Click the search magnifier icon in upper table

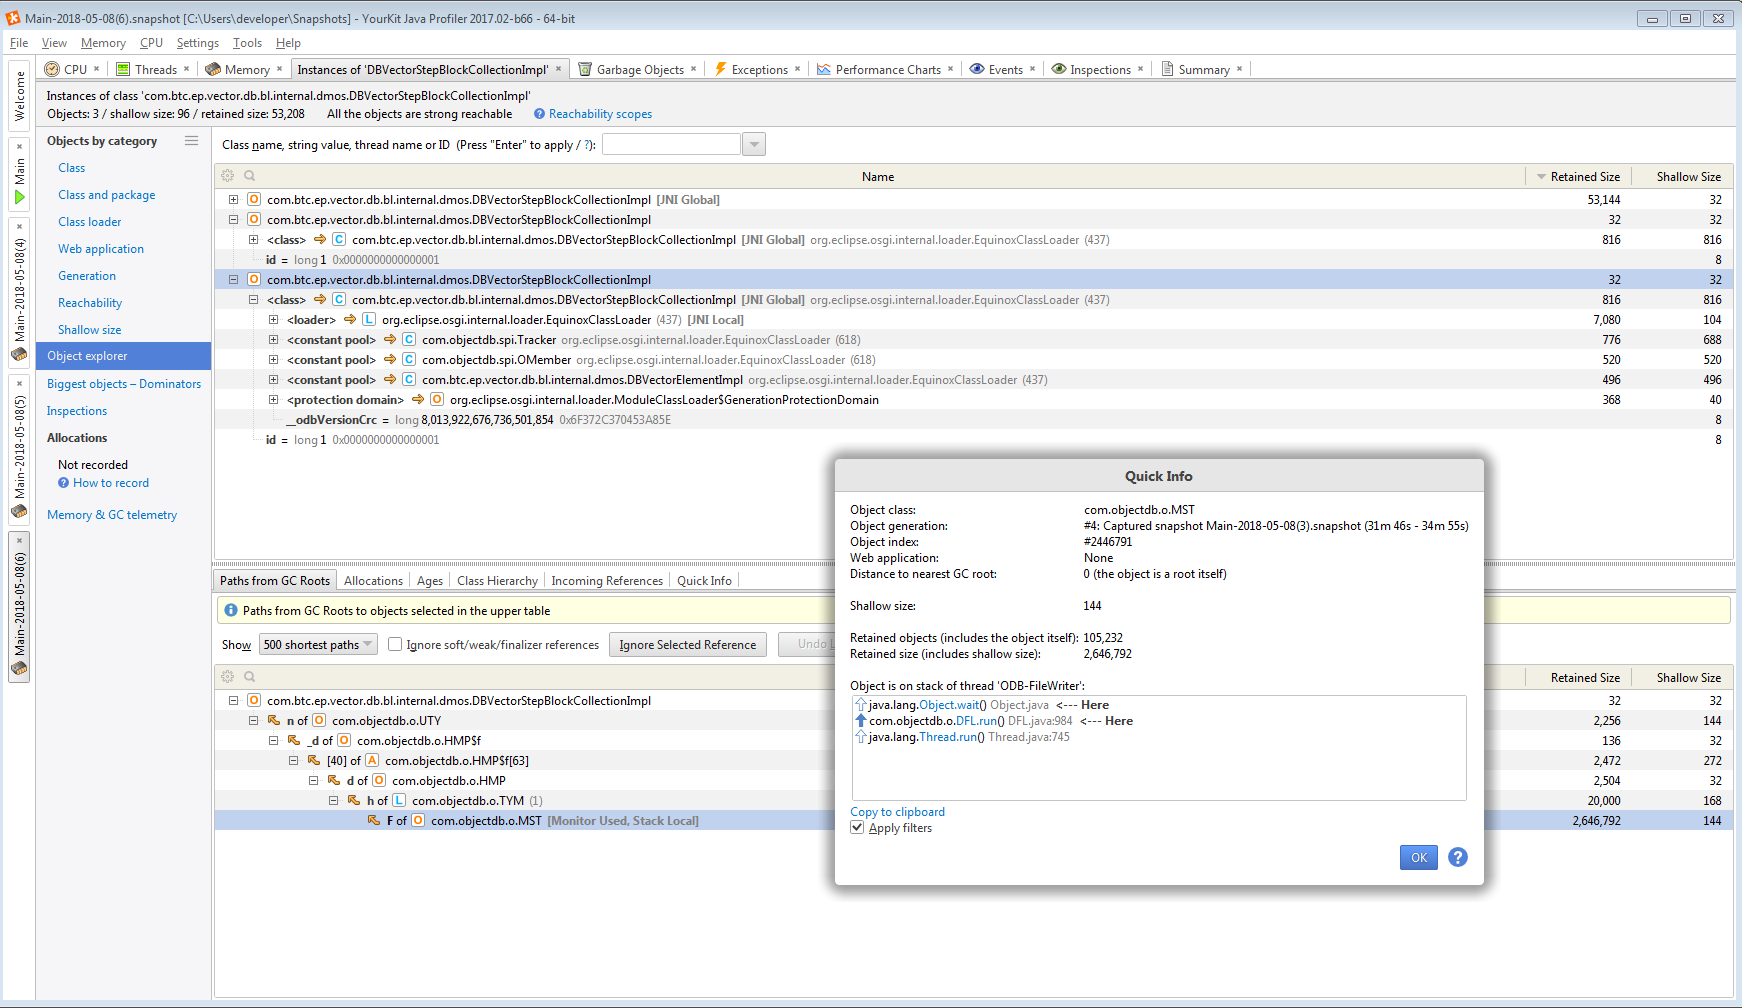click(x=250, y=176)
